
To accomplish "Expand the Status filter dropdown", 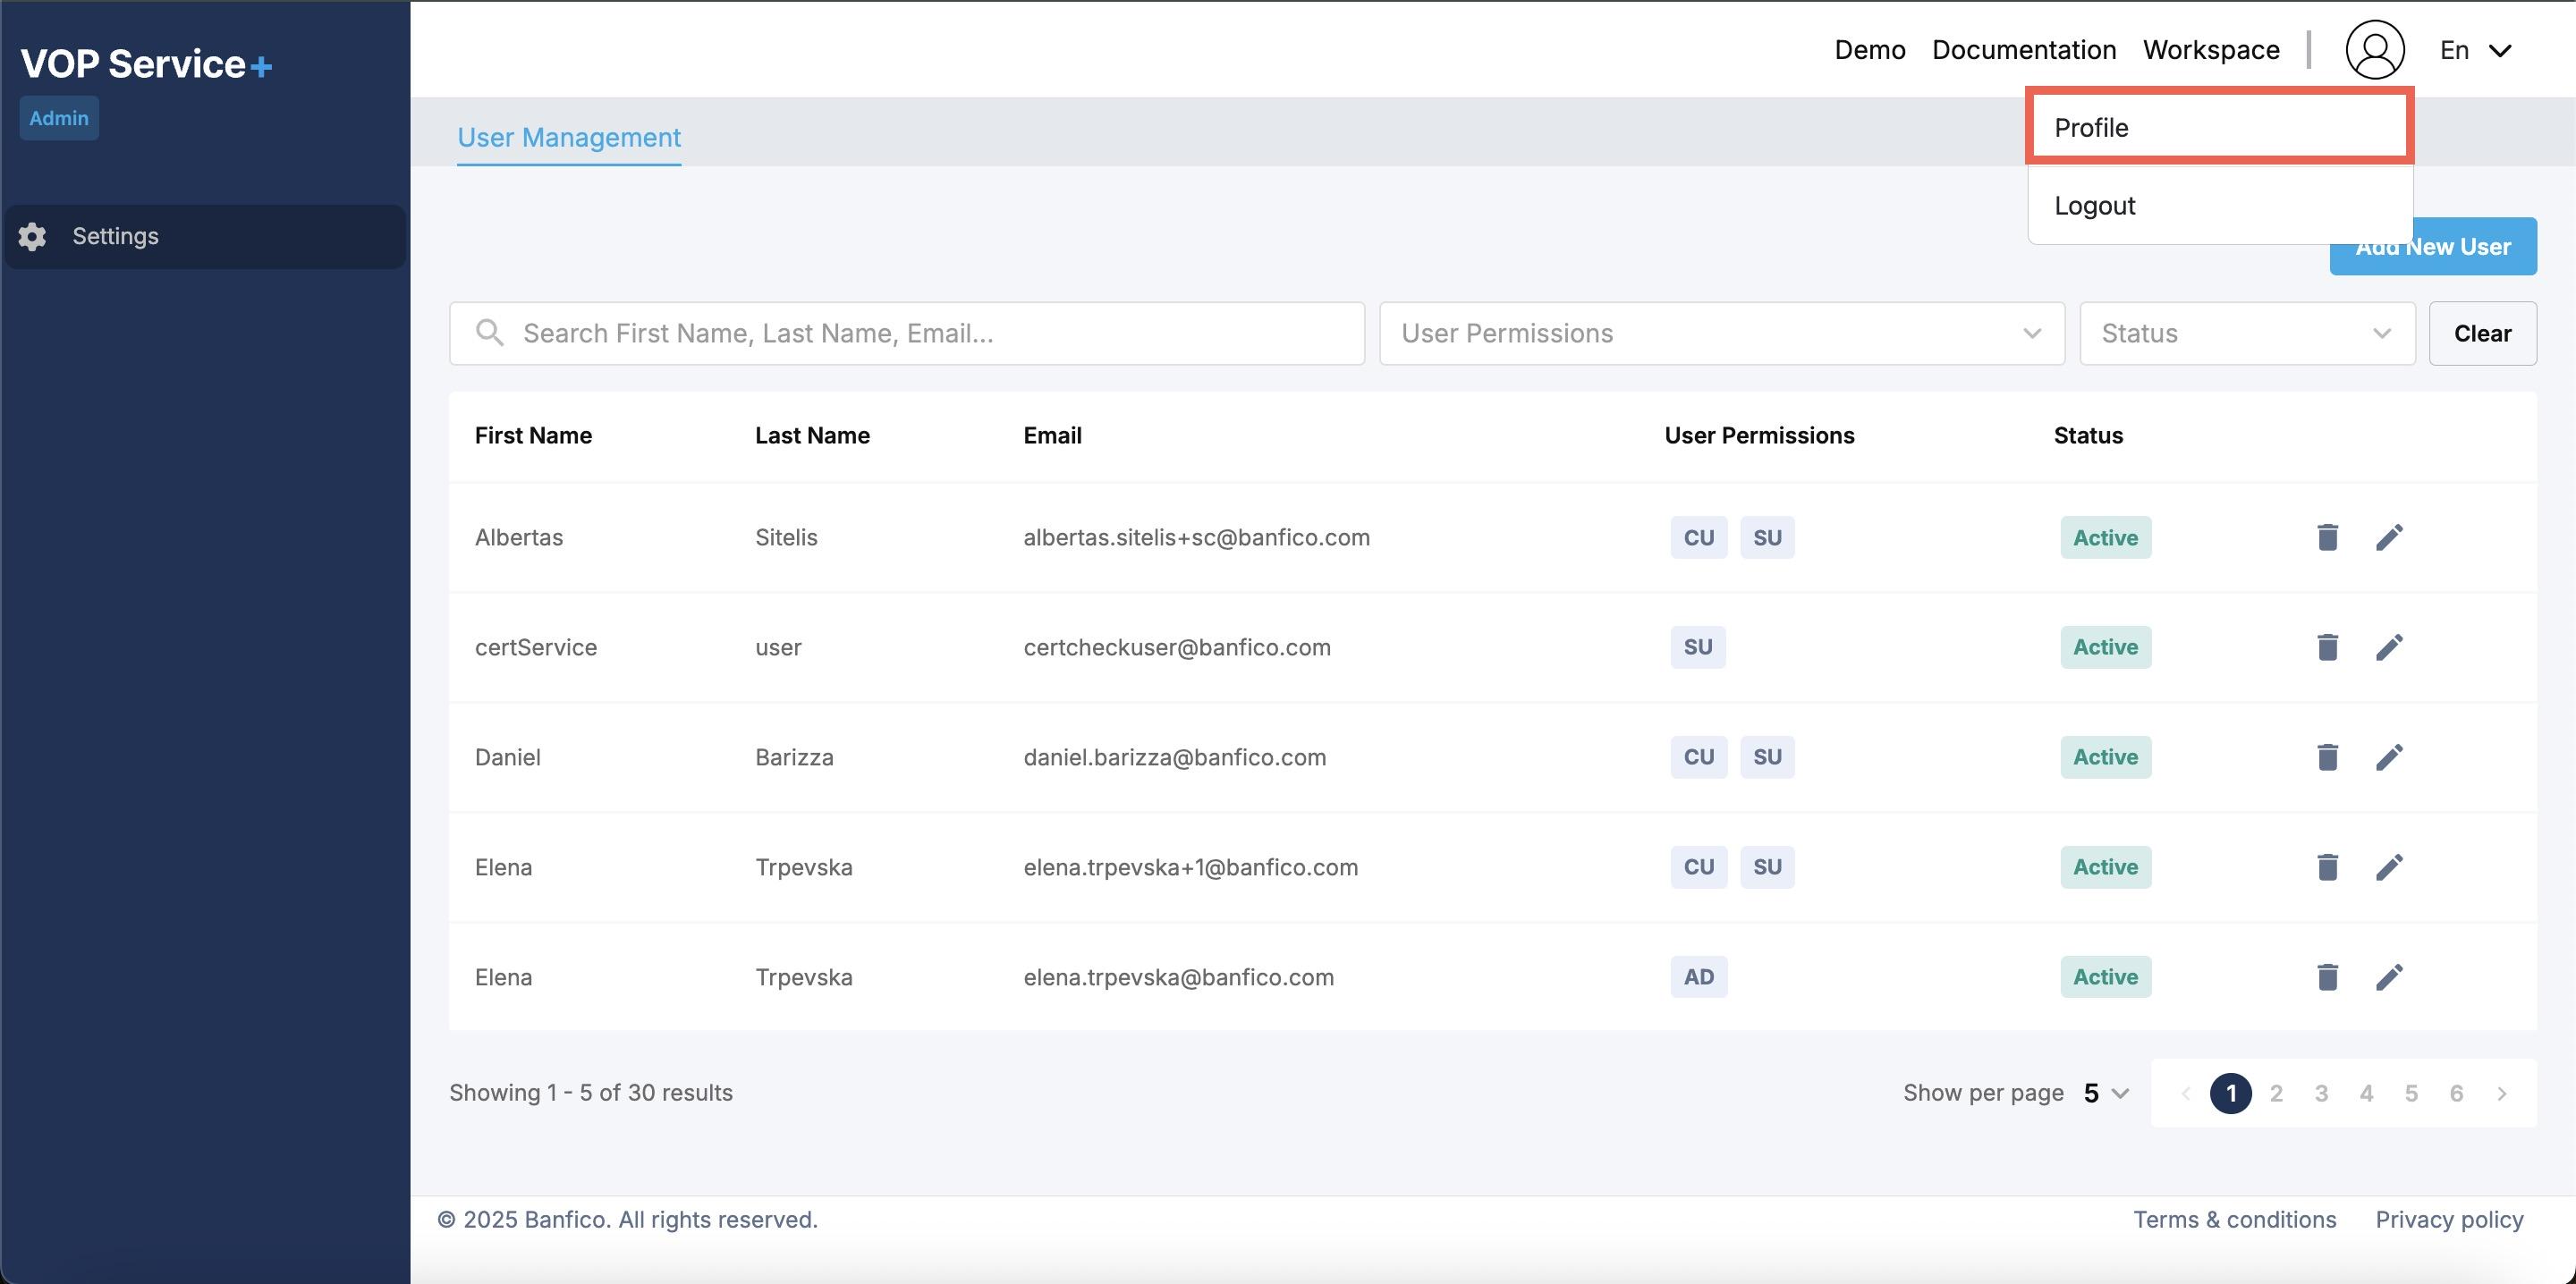I will click(x=2246, y=333).
